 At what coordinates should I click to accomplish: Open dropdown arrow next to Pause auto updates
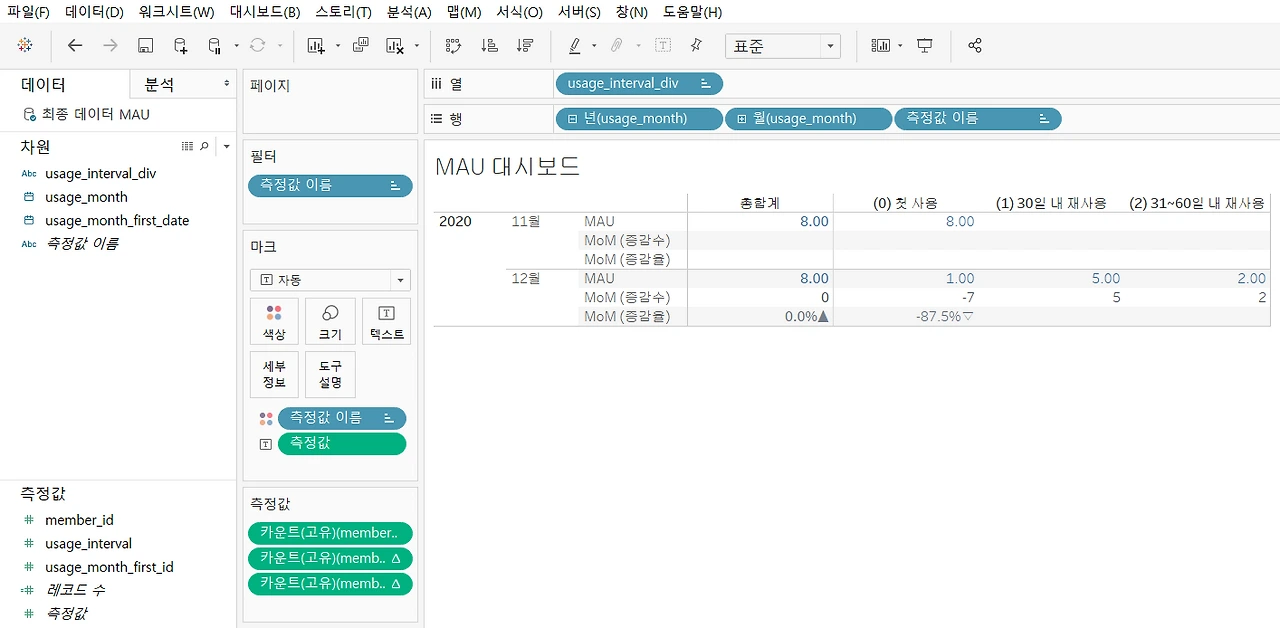(x=236, y=46)
